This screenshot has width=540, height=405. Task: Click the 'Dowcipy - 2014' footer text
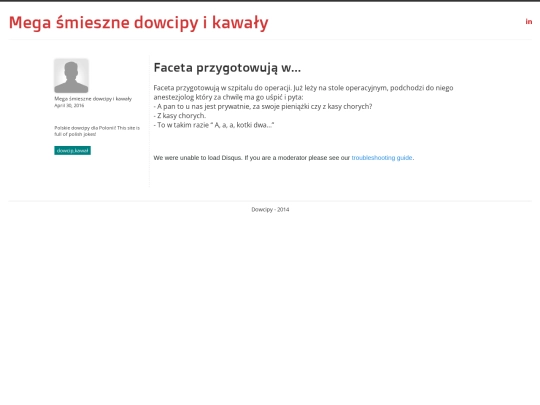point(270,209)
